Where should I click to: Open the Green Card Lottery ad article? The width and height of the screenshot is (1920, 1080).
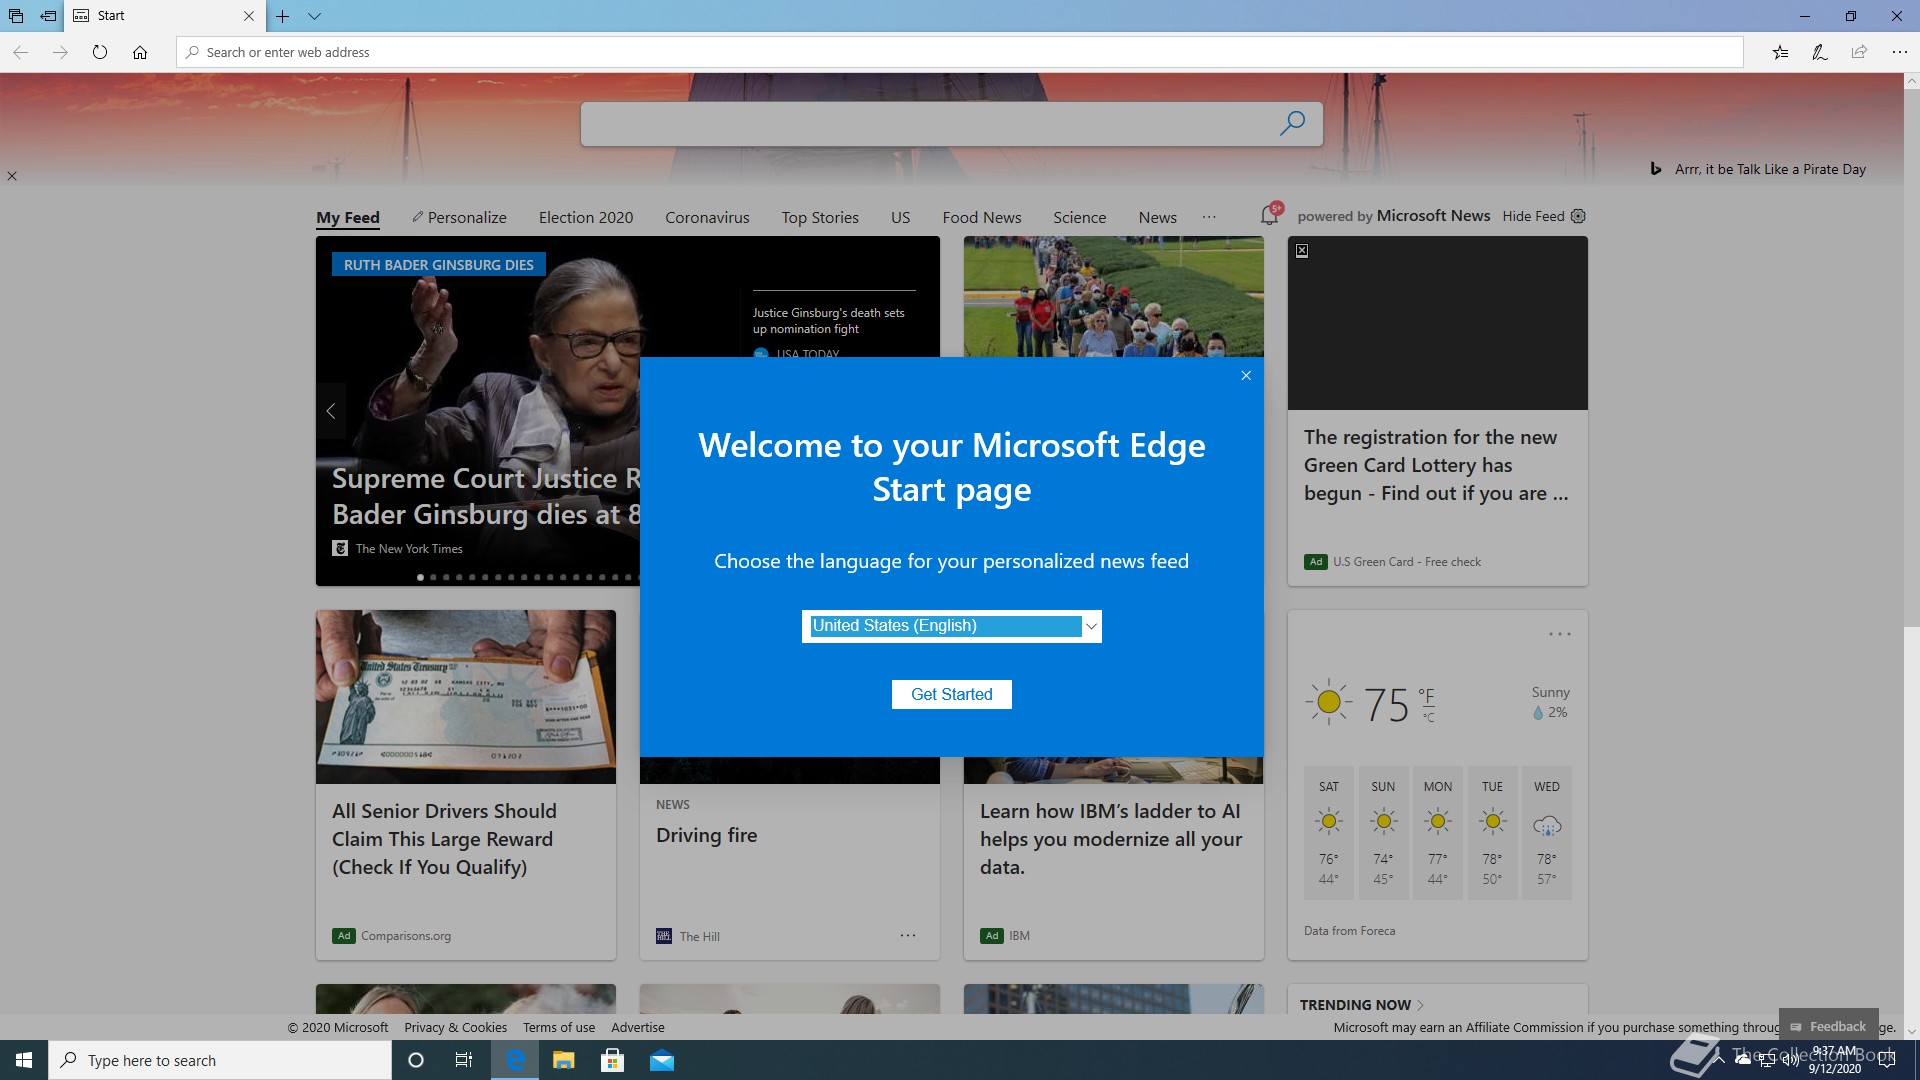point(1436,465)
